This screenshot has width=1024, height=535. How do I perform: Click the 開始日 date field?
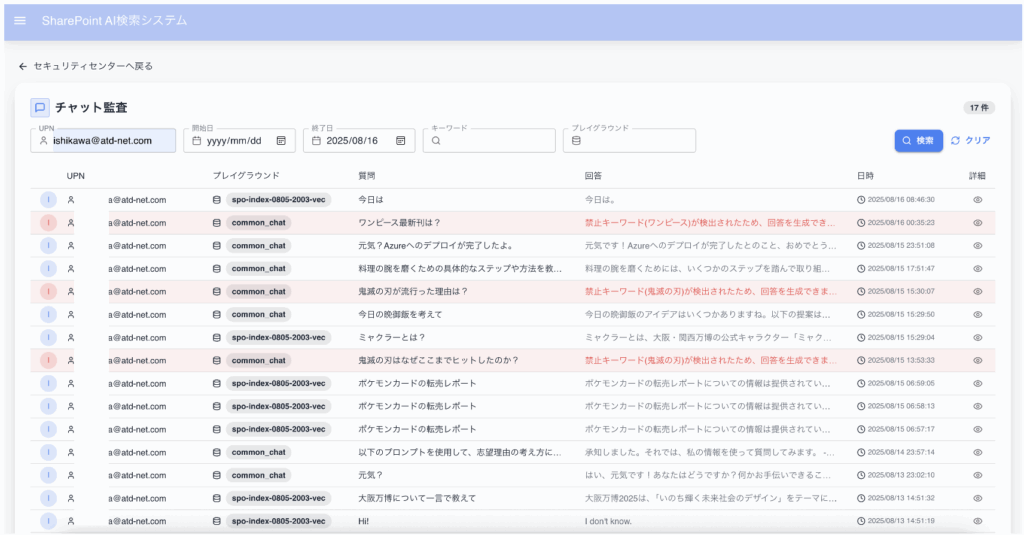(233, 141)
